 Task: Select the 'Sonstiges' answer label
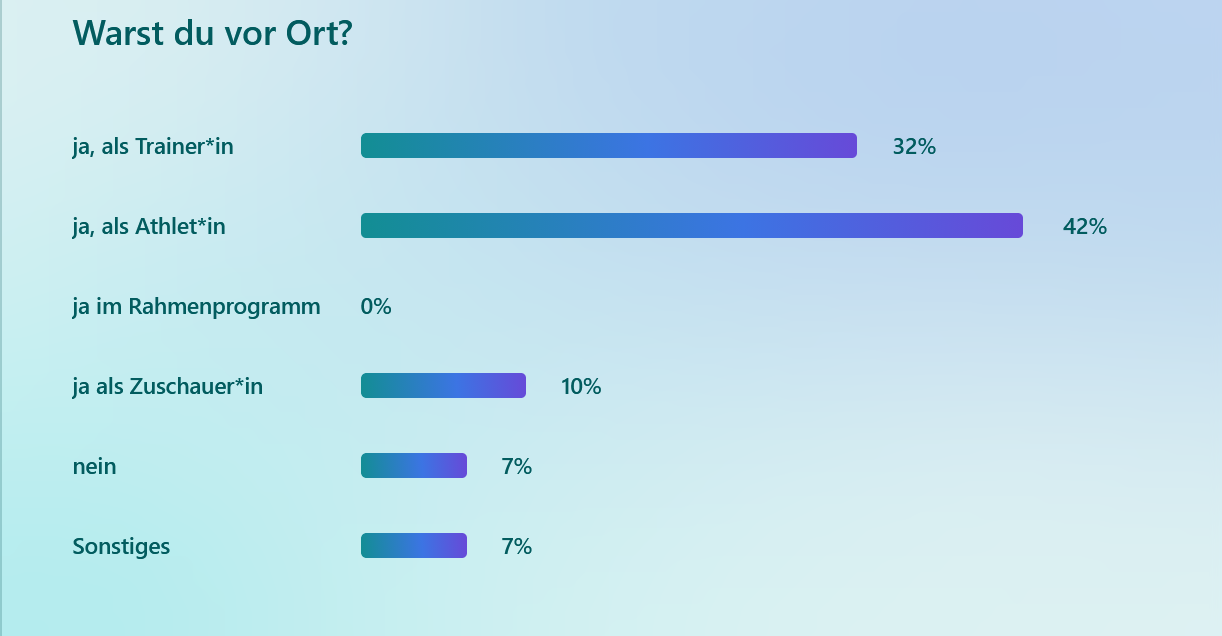121,546
